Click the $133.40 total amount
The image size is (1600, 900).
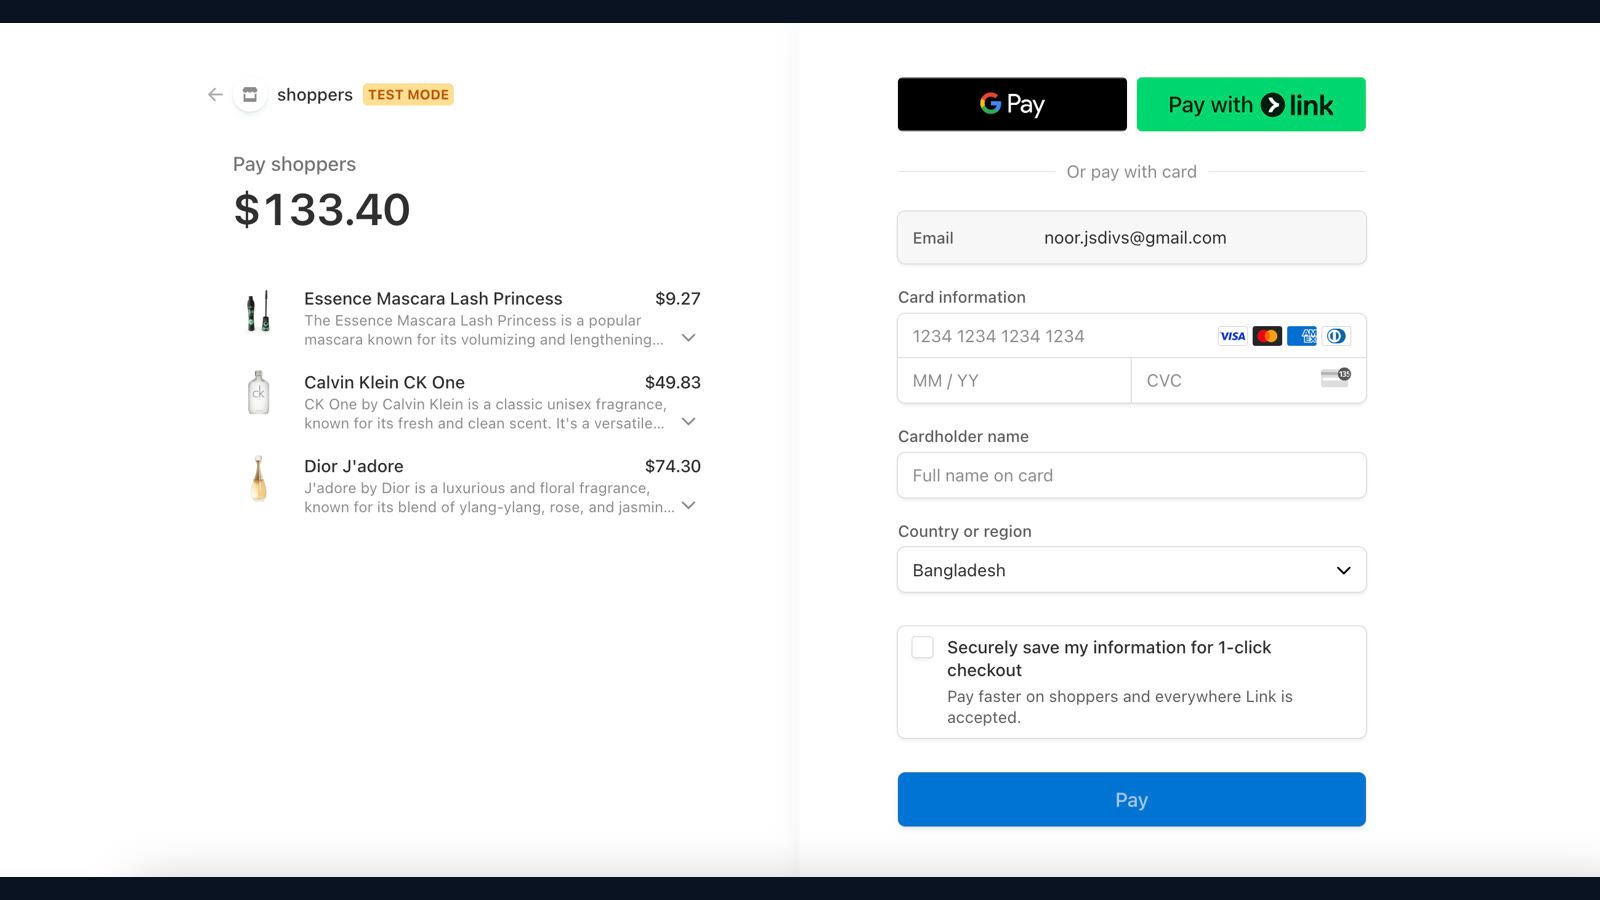322,210
